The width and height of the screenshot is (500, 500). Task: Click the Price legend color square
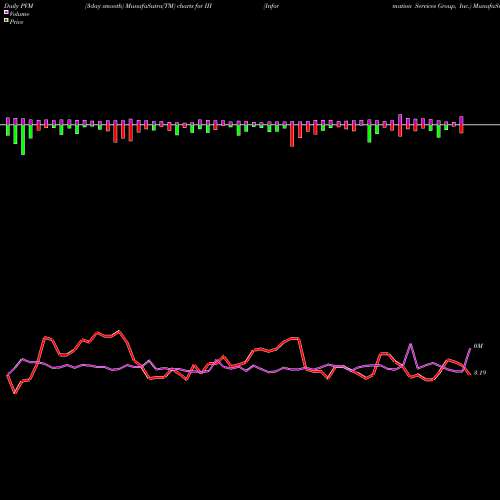pyautogui.click(x=6, y=20)
